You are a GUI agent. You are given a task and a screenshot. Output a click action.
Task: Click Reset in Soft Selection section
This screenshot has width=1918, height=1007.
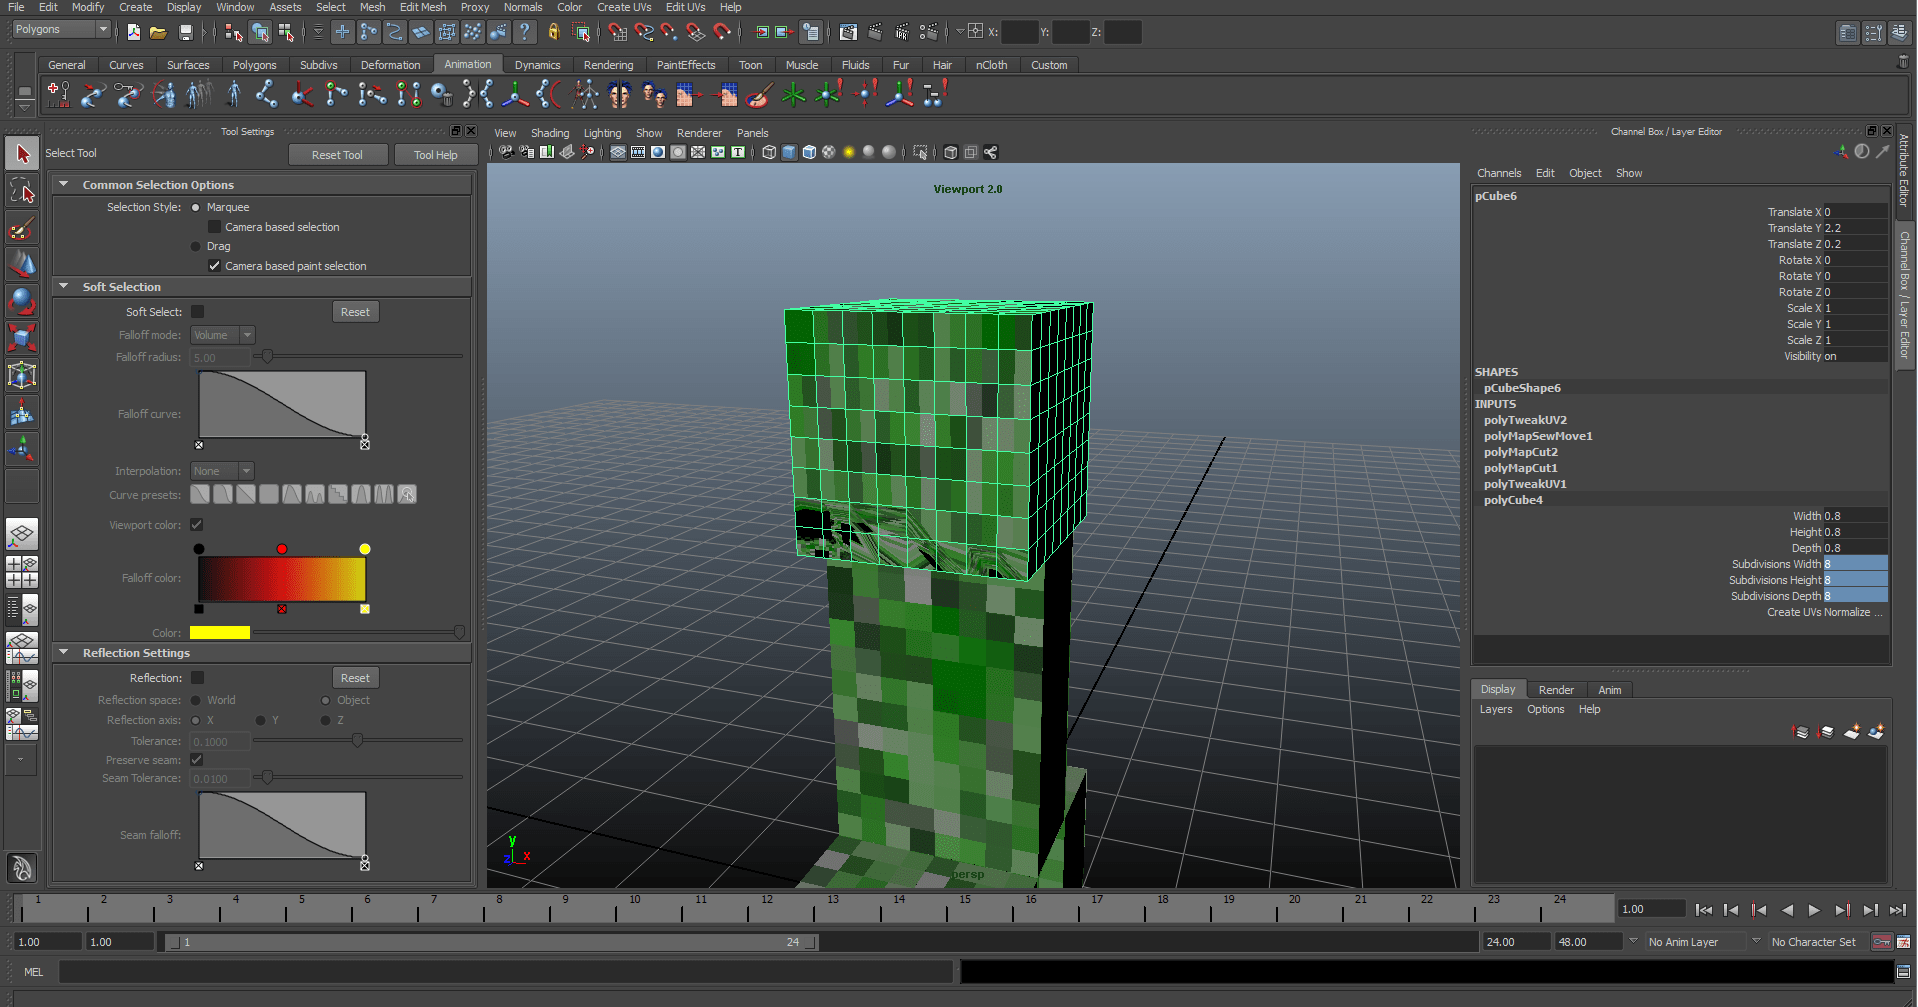[355, 312]
